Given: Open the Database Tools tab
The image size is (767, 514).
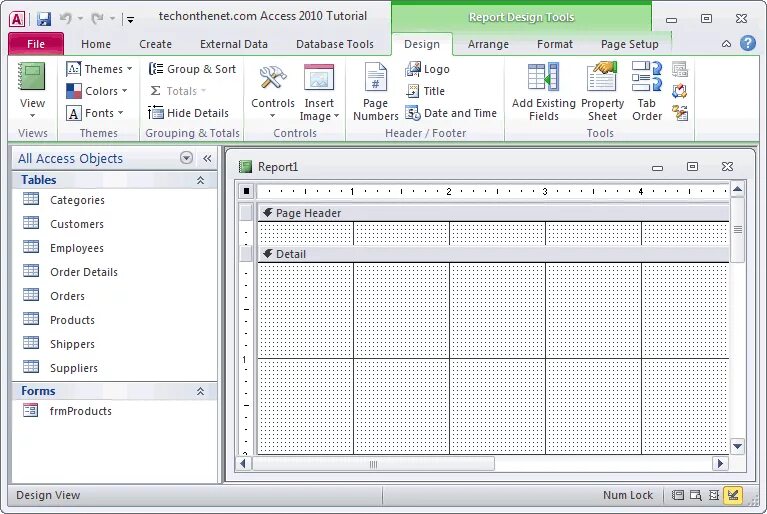Looking at the screenshot, I should click(335, 44).
